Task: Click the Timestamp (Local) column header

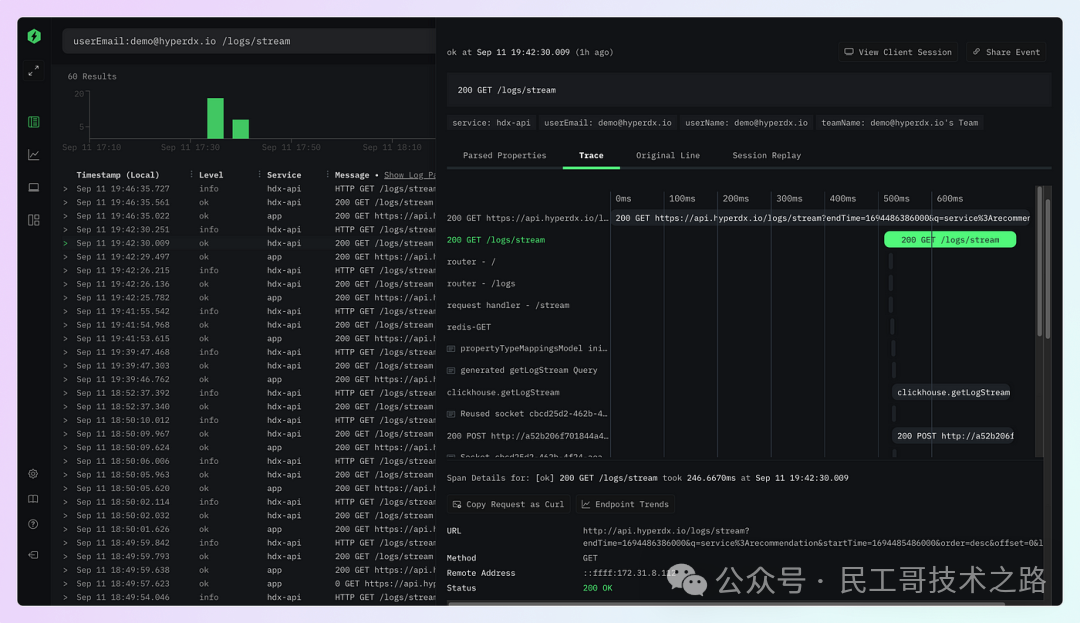Action: pos(117,175)
